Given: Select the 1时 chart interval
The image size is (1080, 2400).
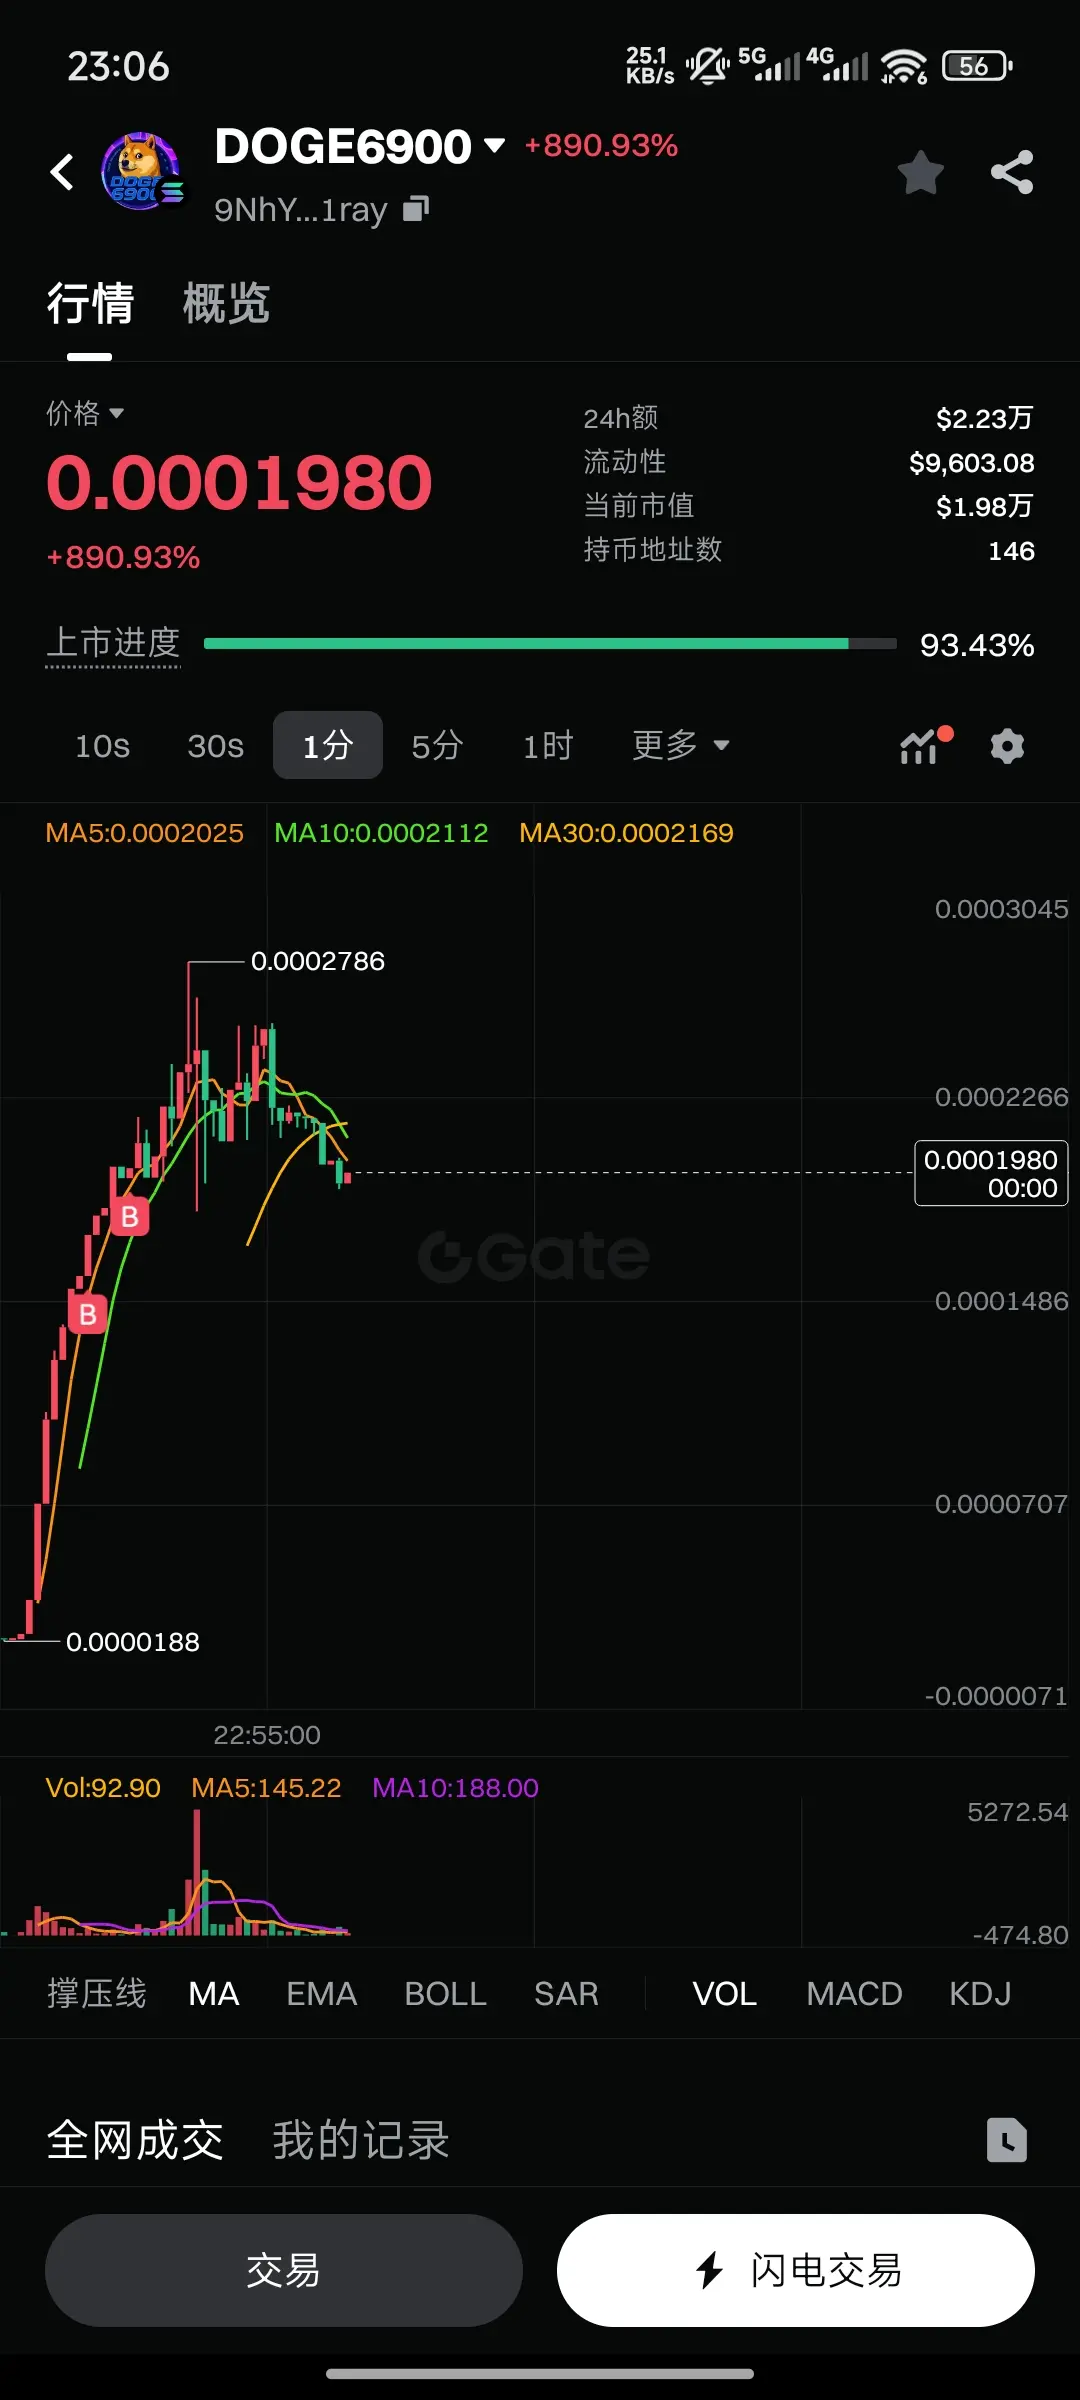Looking at the screenshot, I should coord(548,745).
